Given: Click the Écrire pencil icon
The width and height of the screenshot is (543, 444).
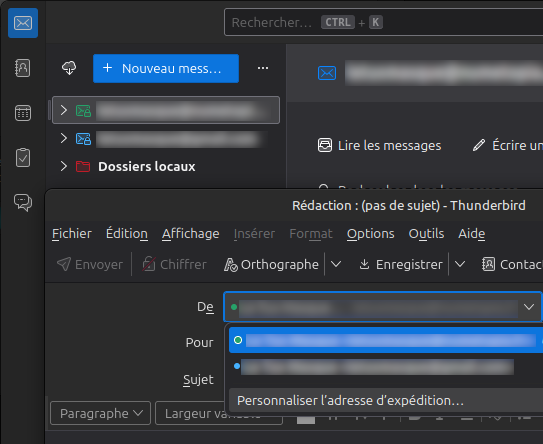Looking at the screenshot, I should tap(479, 145).
